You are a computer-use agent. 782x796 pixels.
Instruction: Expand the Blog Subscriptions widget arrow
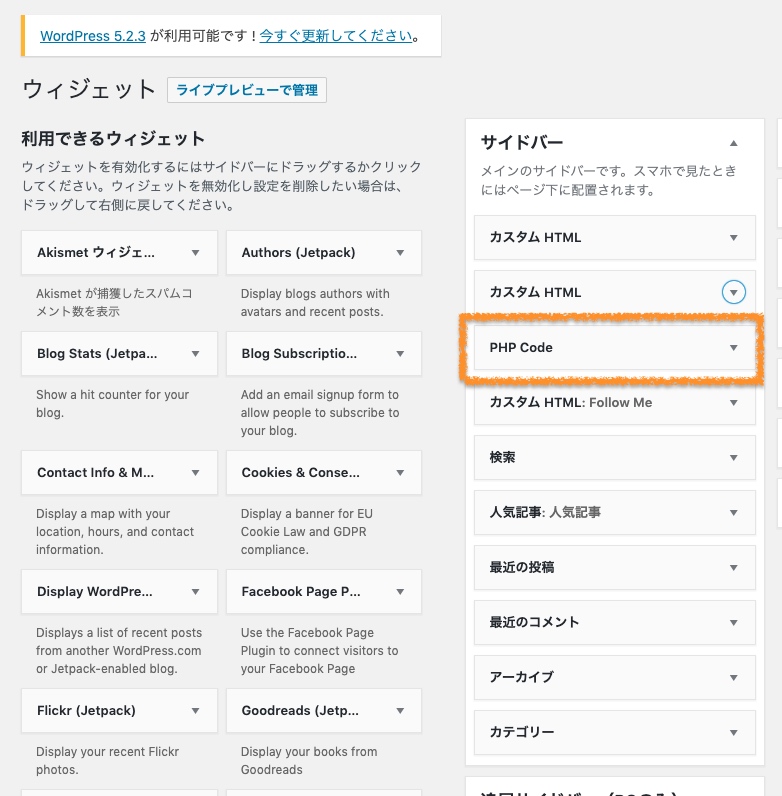tap(400, 354)
